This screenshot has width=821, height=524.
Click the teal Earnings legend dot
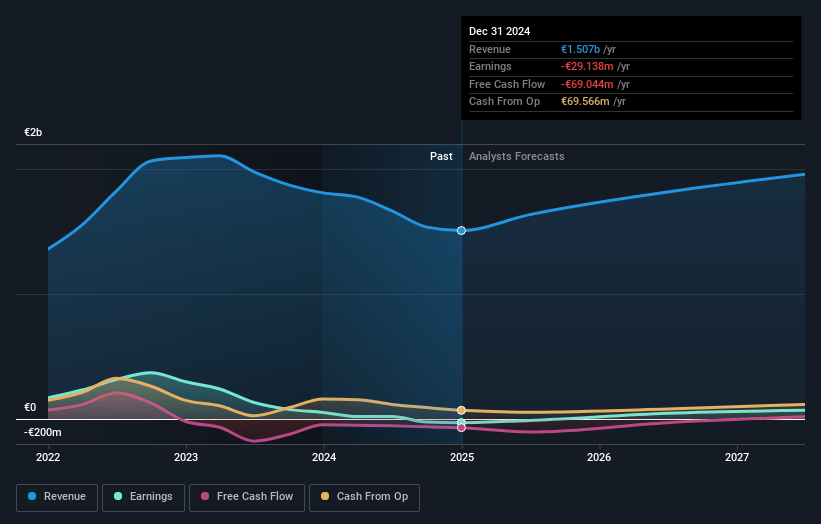[x=118, y=496]
